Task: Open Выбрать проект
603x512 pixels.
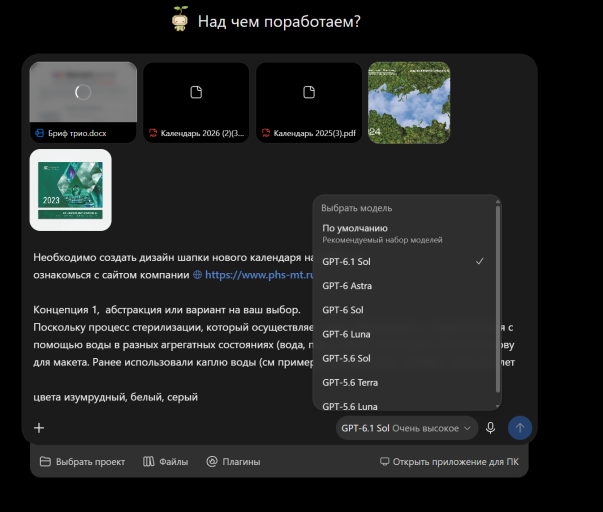Action: click(x=82, y=462)
